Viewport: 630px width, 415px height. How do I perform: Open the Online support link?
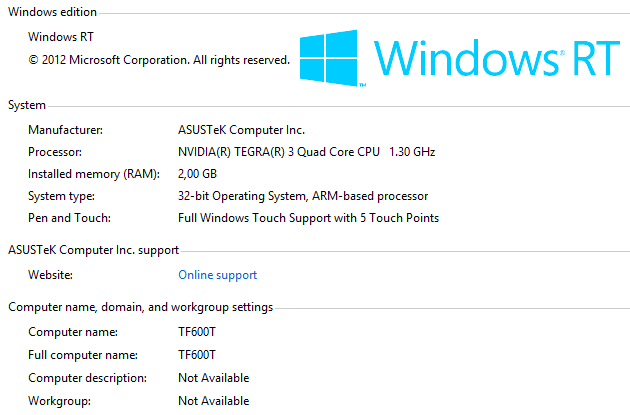(x=217, y=275)
